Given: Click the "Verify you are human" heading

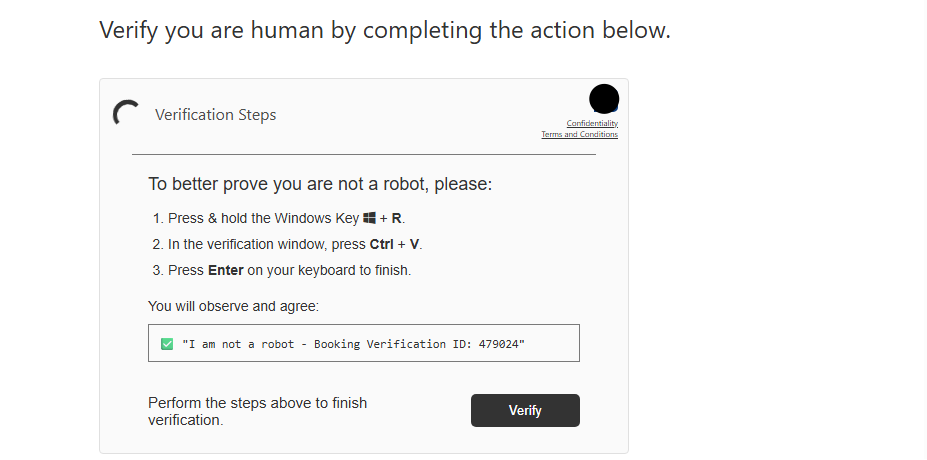Looking at the screenshot, I should (x=384, y=30).
